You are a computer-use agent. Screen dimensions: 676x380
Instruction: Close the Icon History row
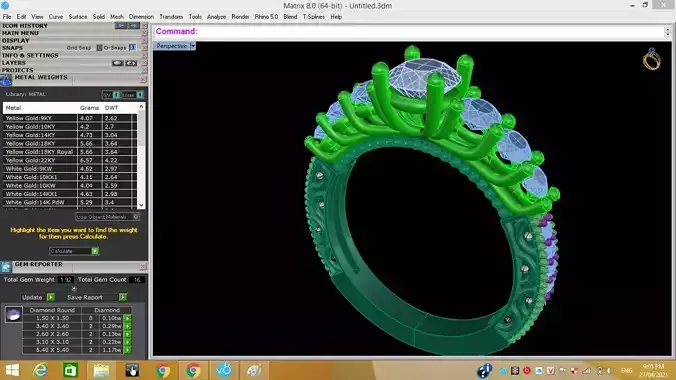(x=144, y=26)
